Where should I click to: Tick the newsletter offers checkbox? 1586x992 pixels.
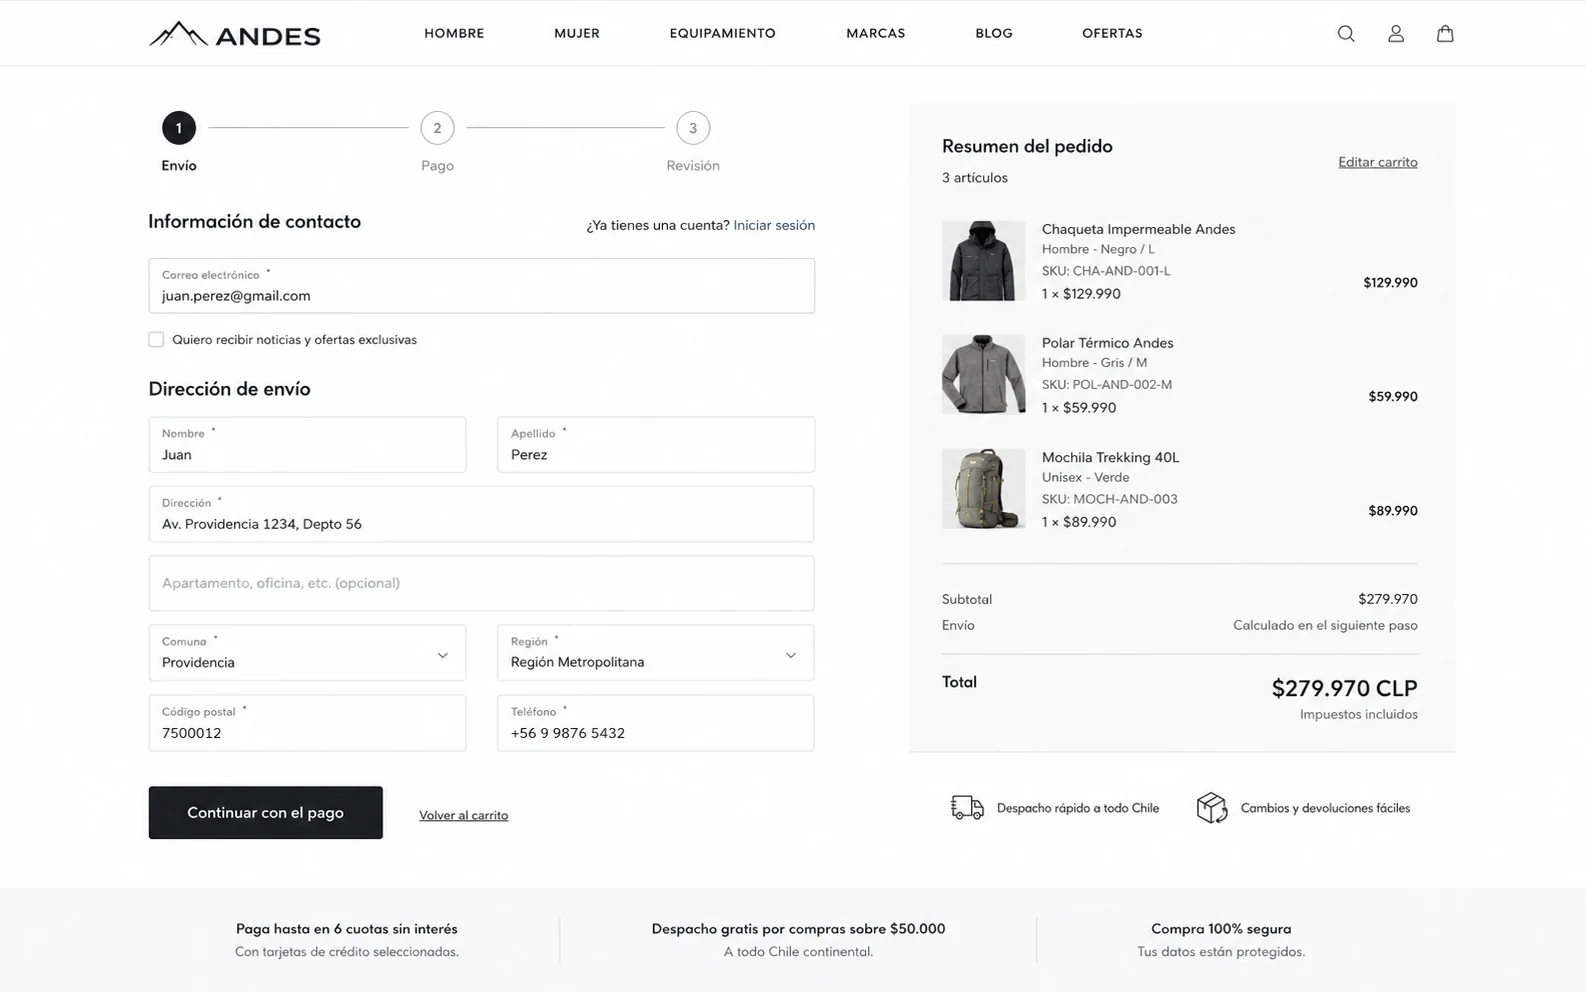pyautogui.click(x=156, y=340)
